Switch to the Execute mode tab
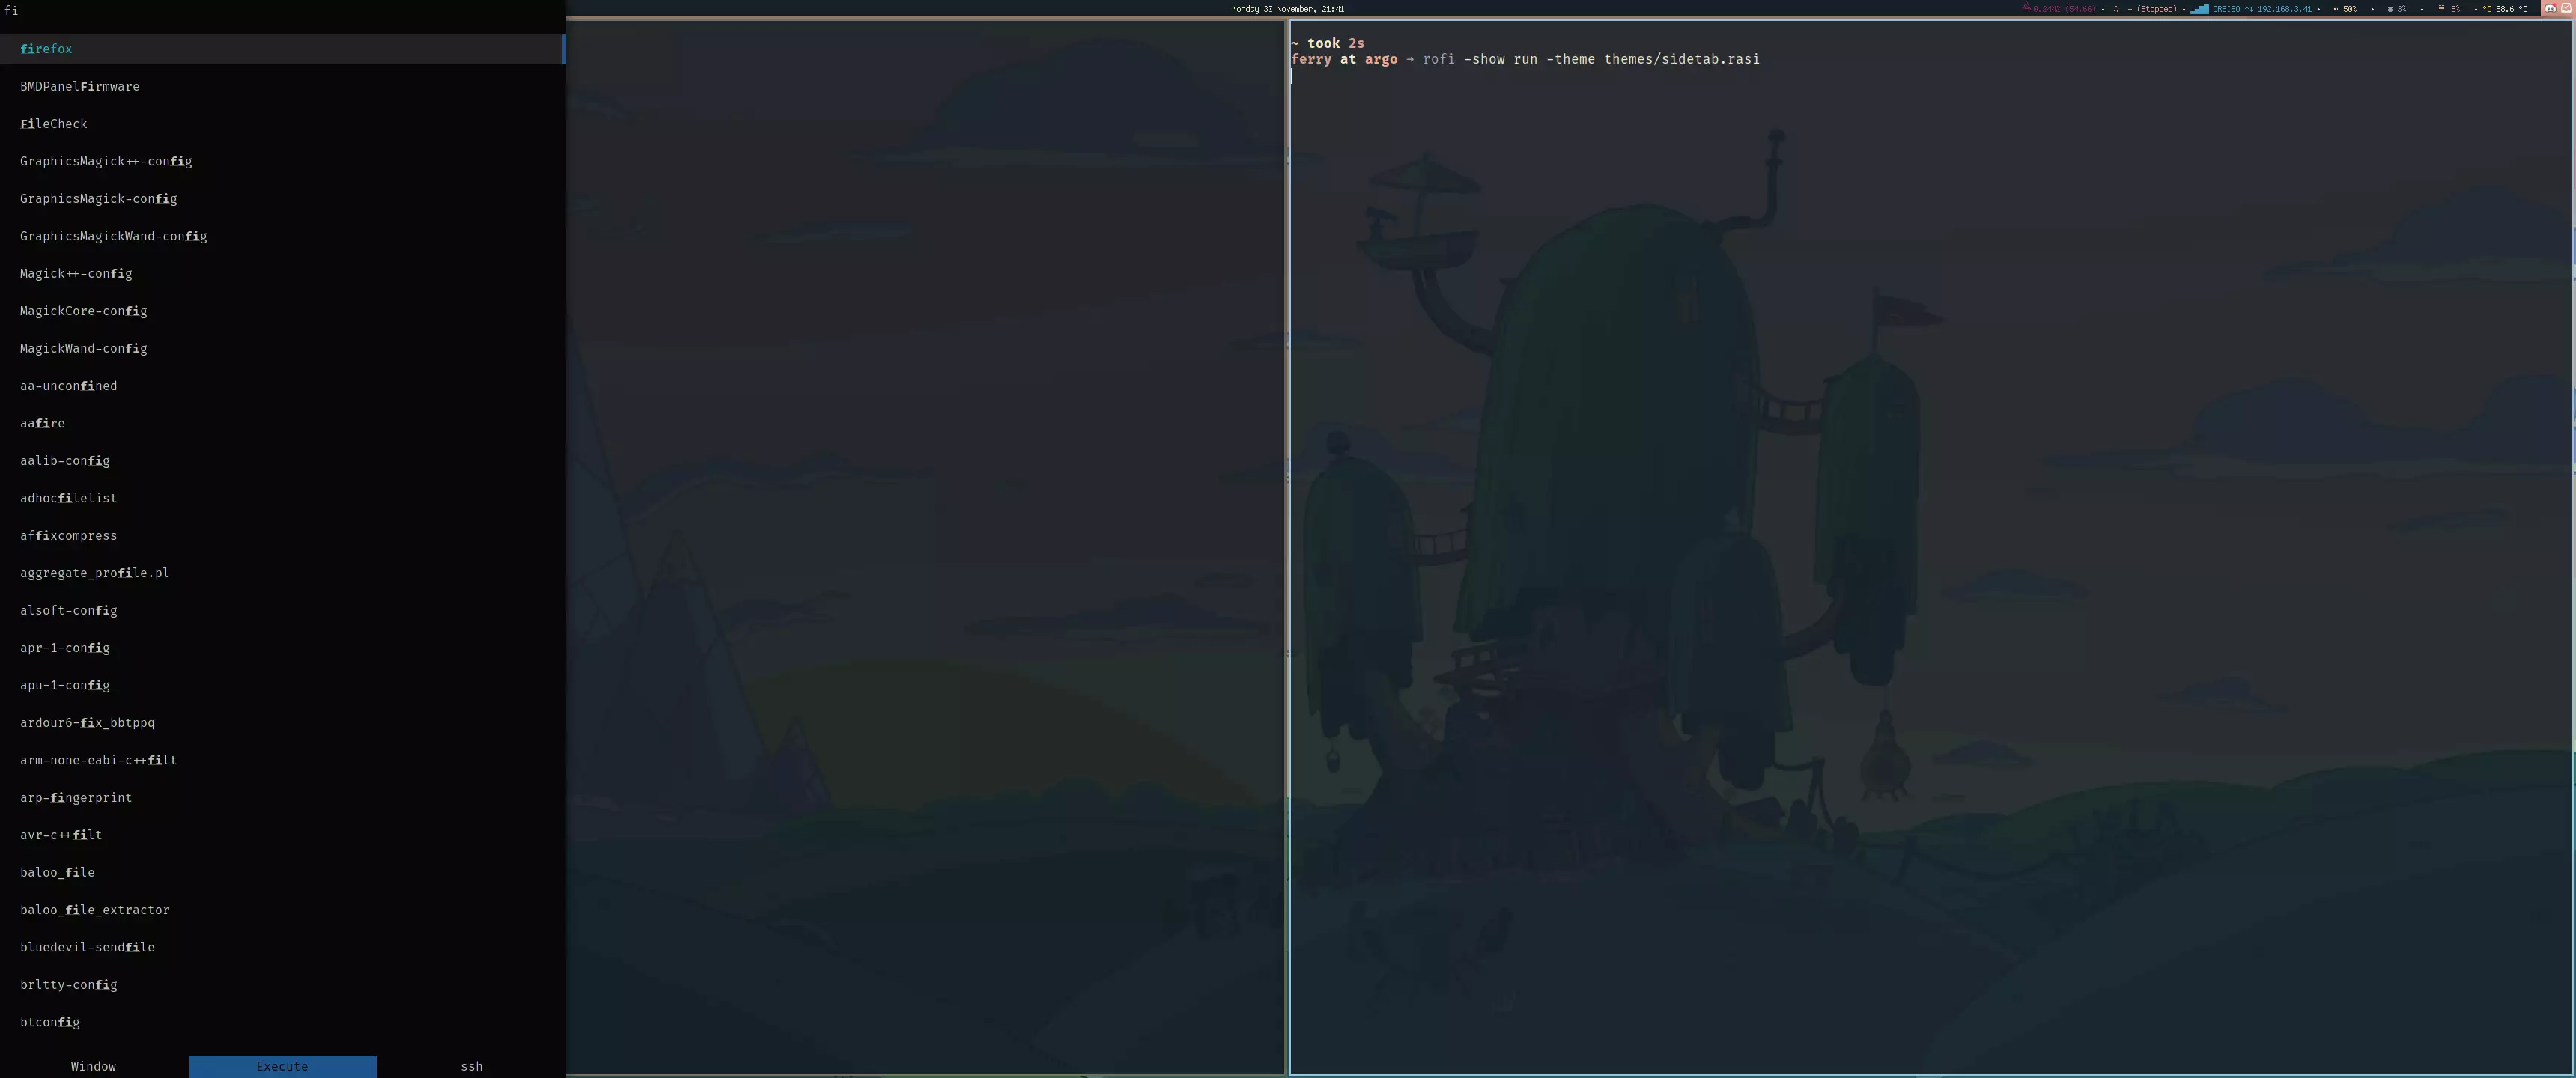This screenshot has width=2576, height=1078. click(282, 1066)
